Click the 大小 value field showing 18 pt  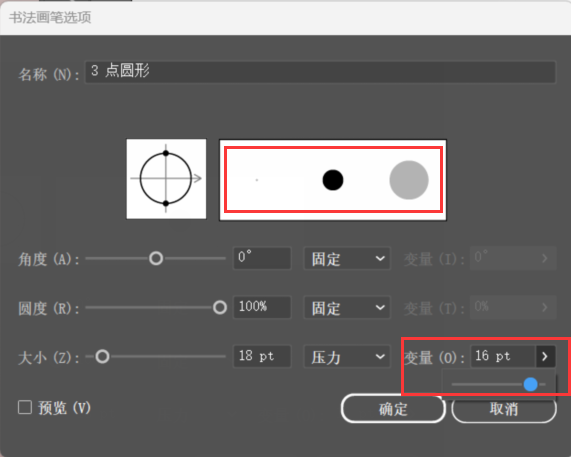pos(262,356)
